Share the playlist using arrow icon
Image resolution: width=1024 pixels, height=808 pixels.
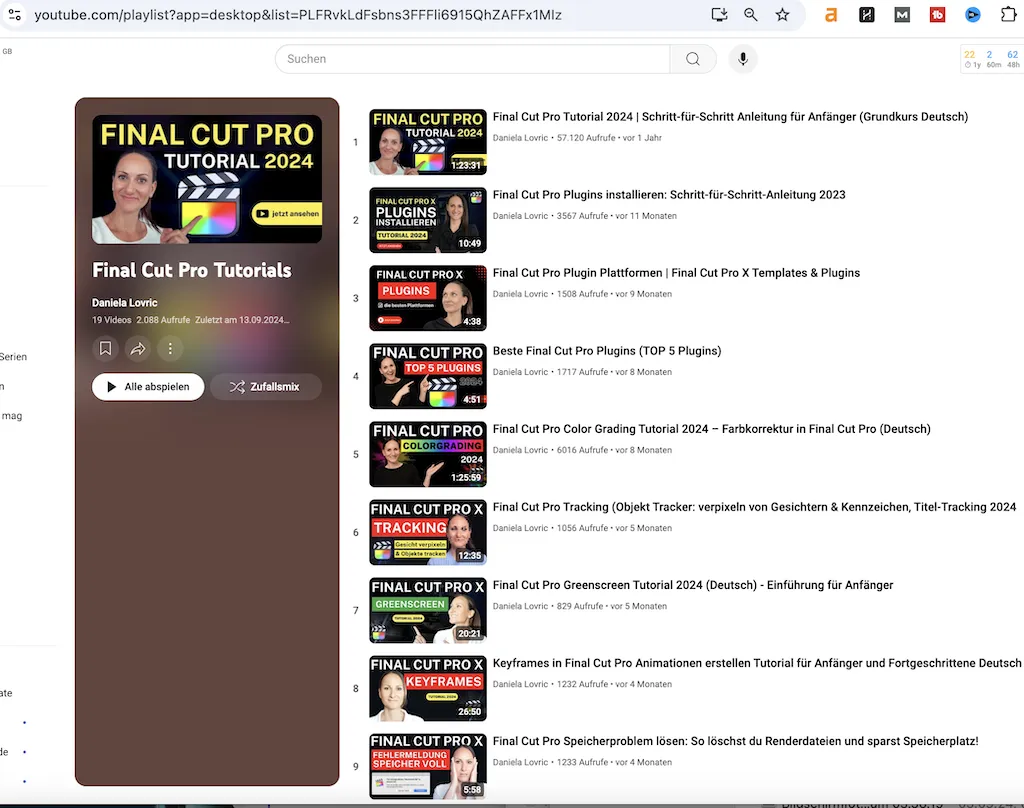138,349
